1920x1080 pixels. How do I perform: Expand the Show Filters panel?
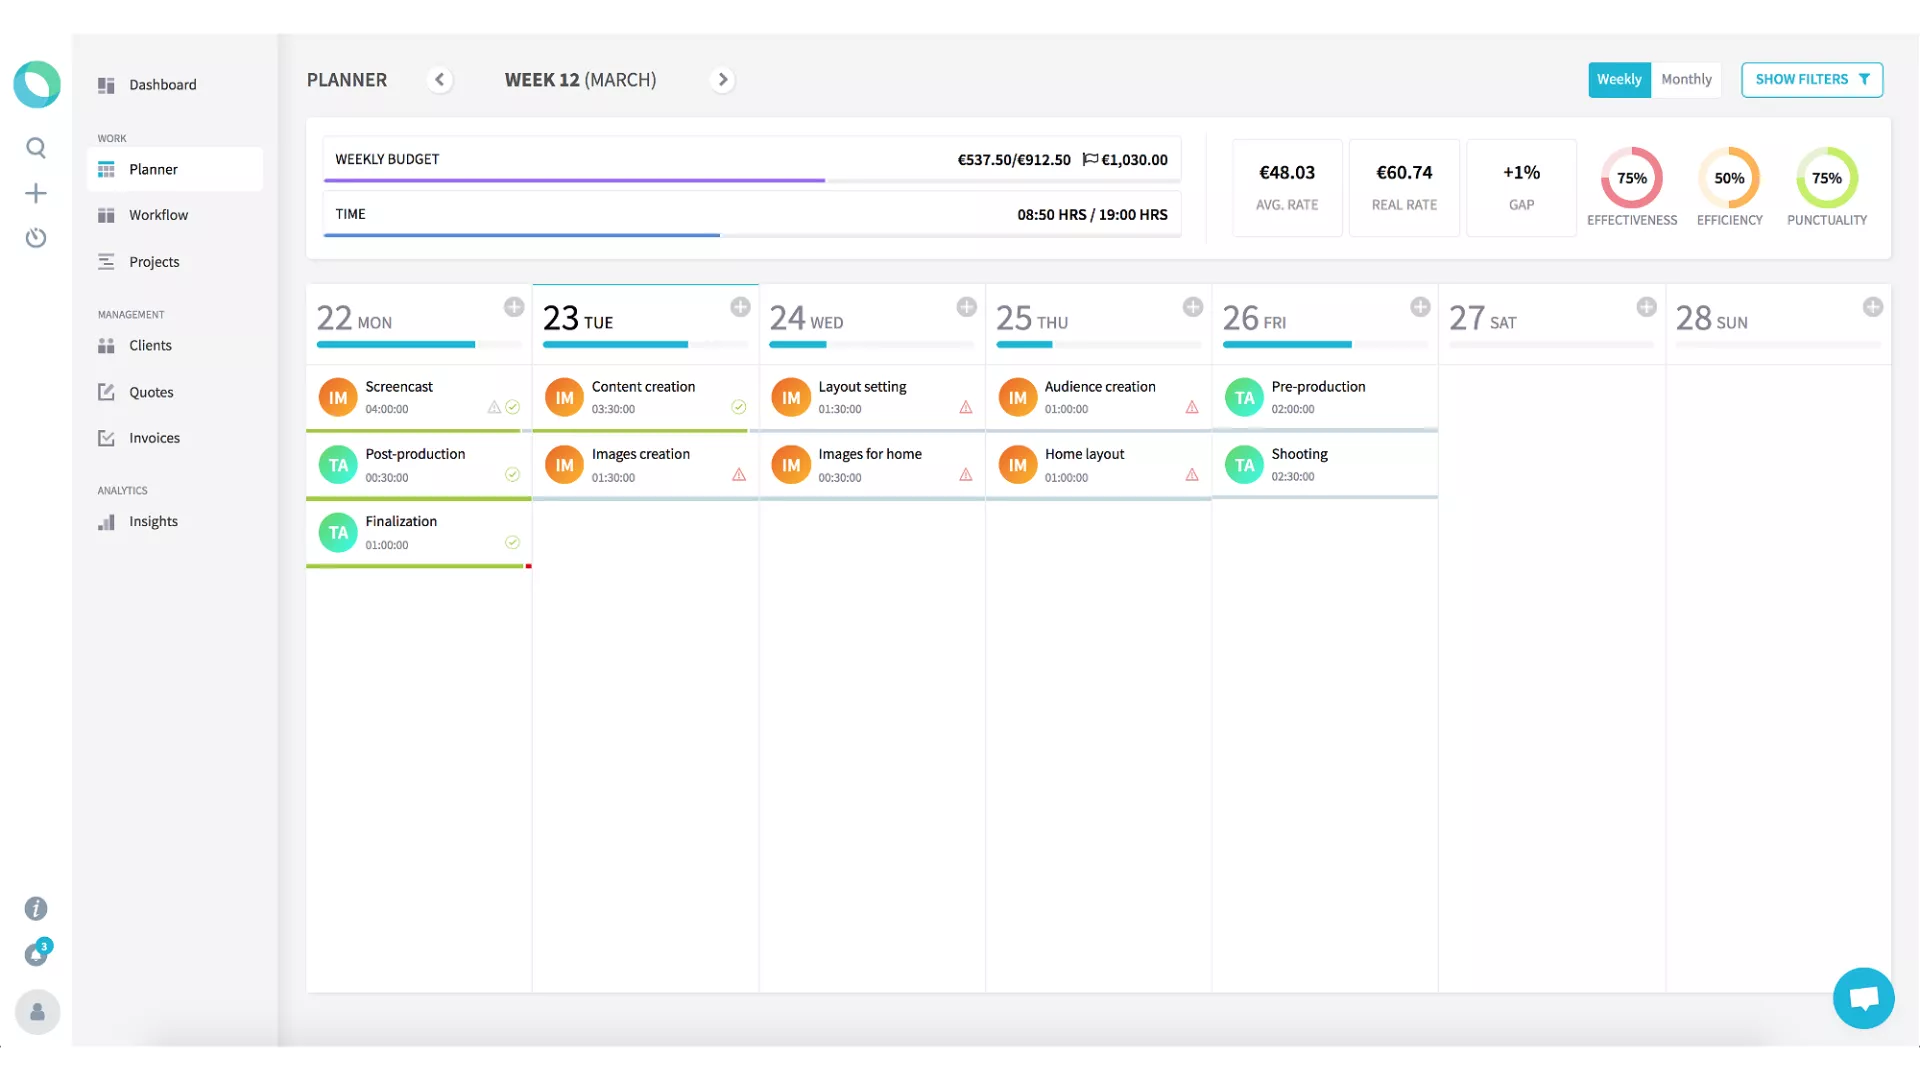(1811, 79)
